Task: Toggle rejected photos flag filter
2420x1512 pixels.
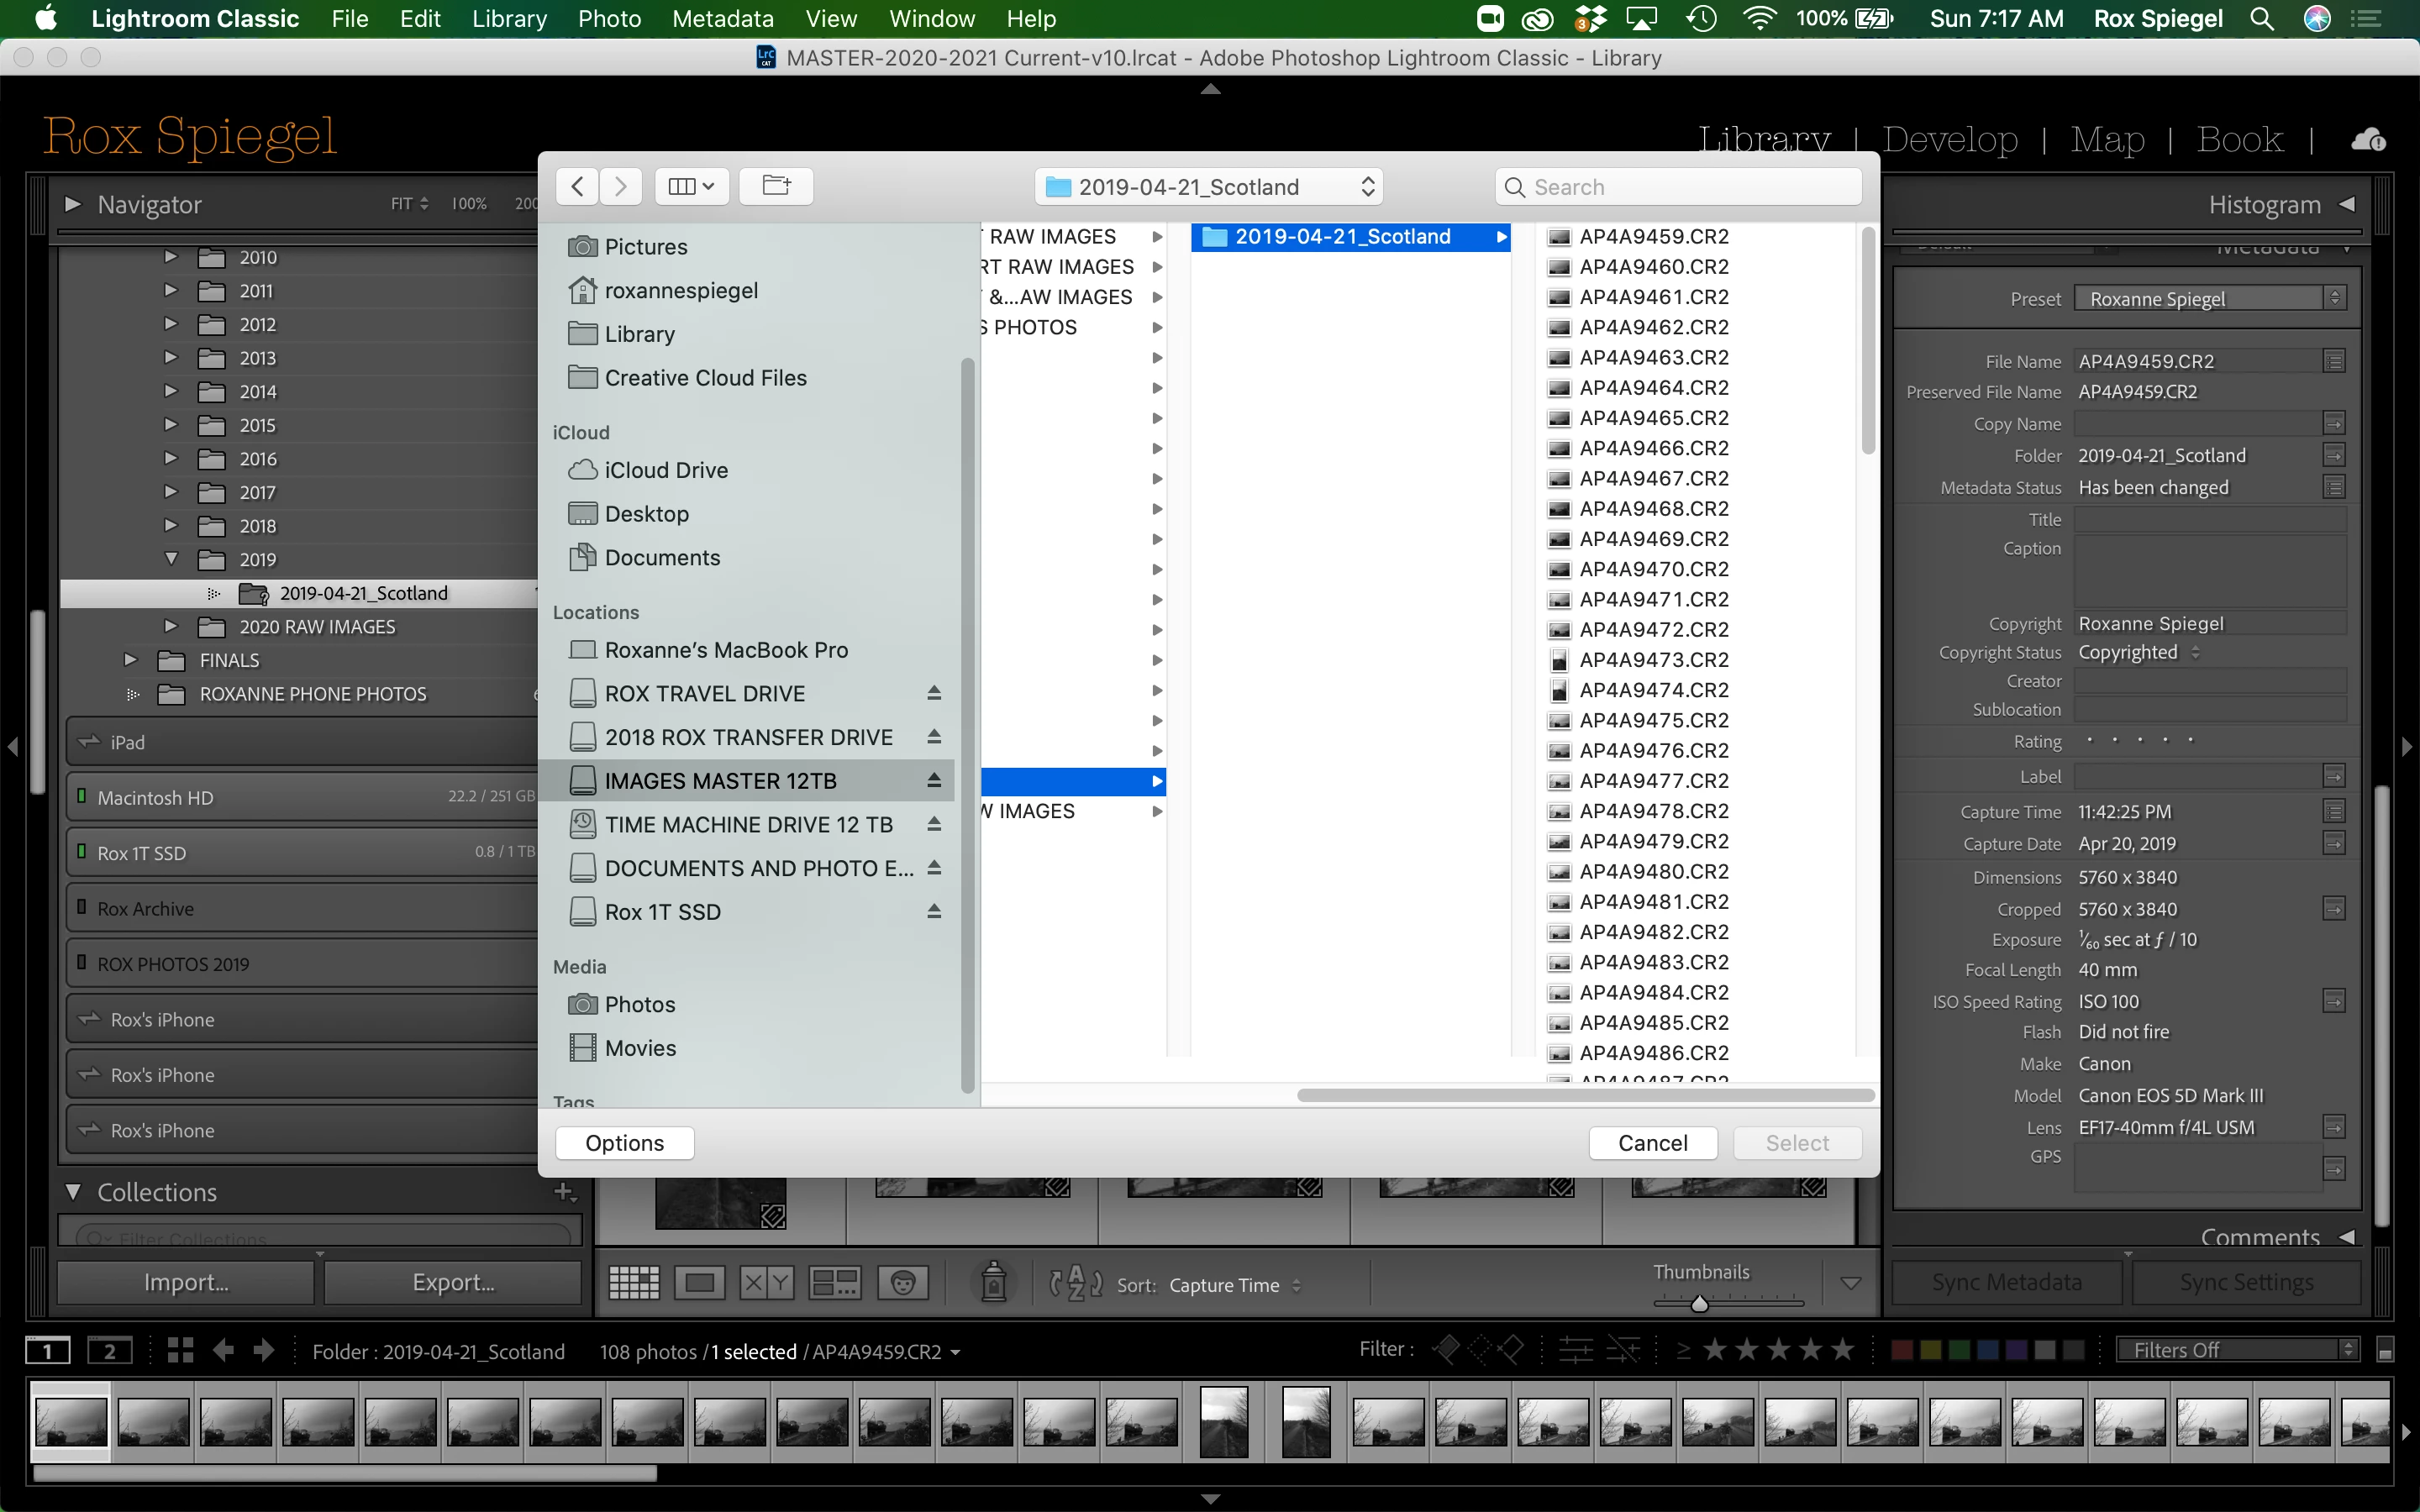Action: click(x=1511, y=1350)
